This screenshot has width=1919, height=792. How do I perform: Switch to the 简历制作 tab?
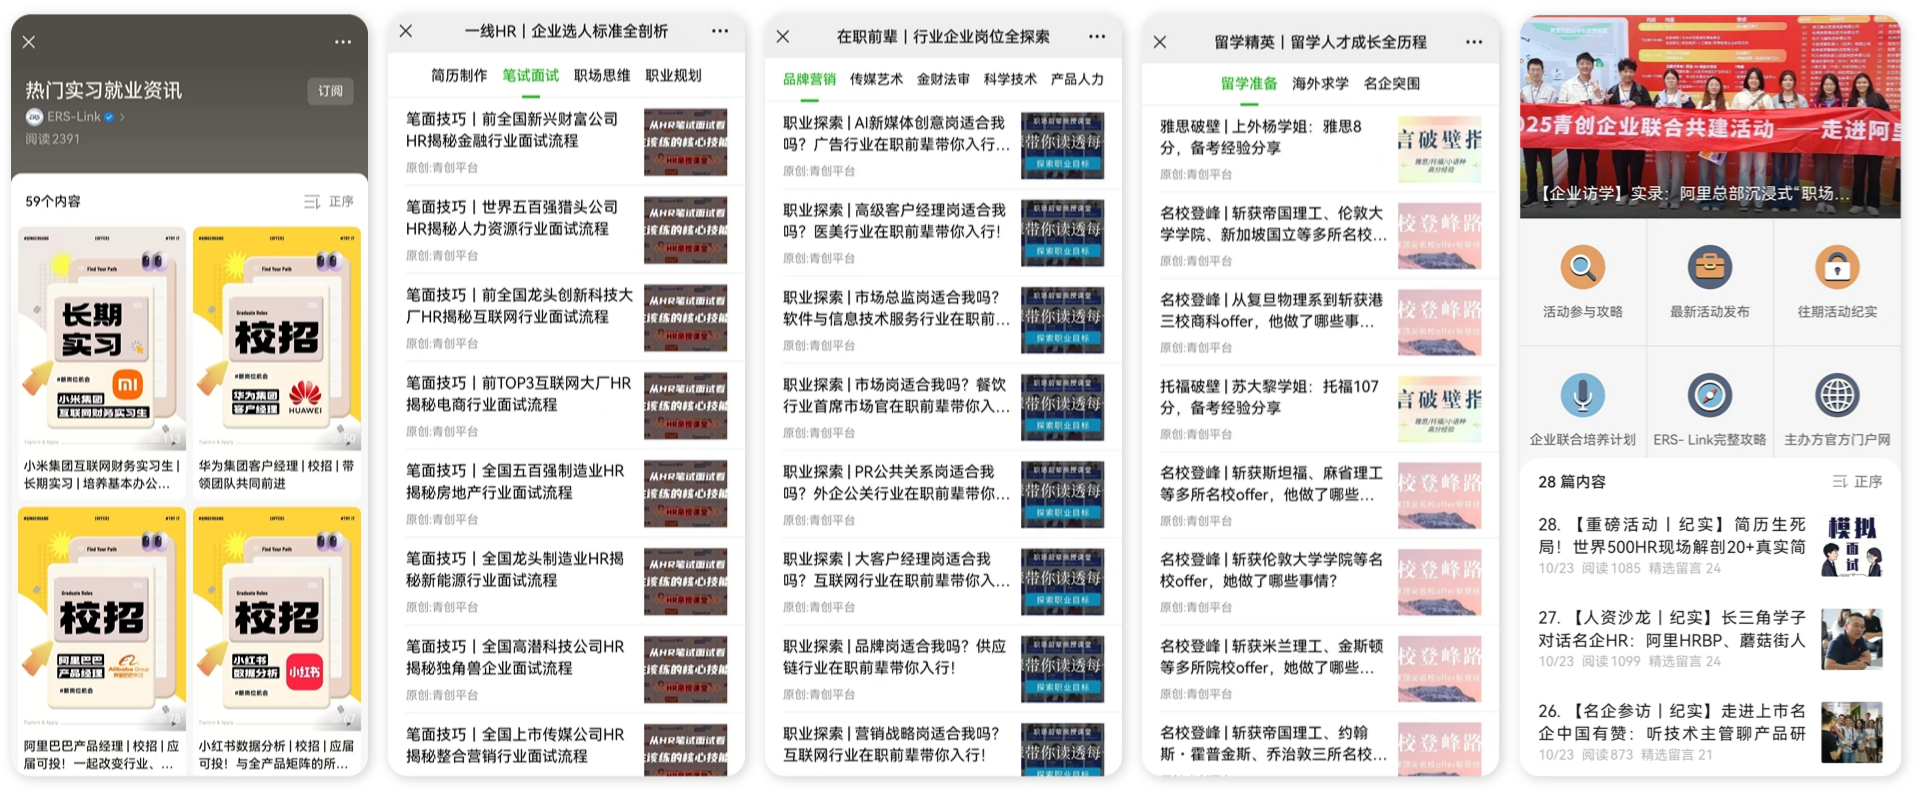[459, 76]
